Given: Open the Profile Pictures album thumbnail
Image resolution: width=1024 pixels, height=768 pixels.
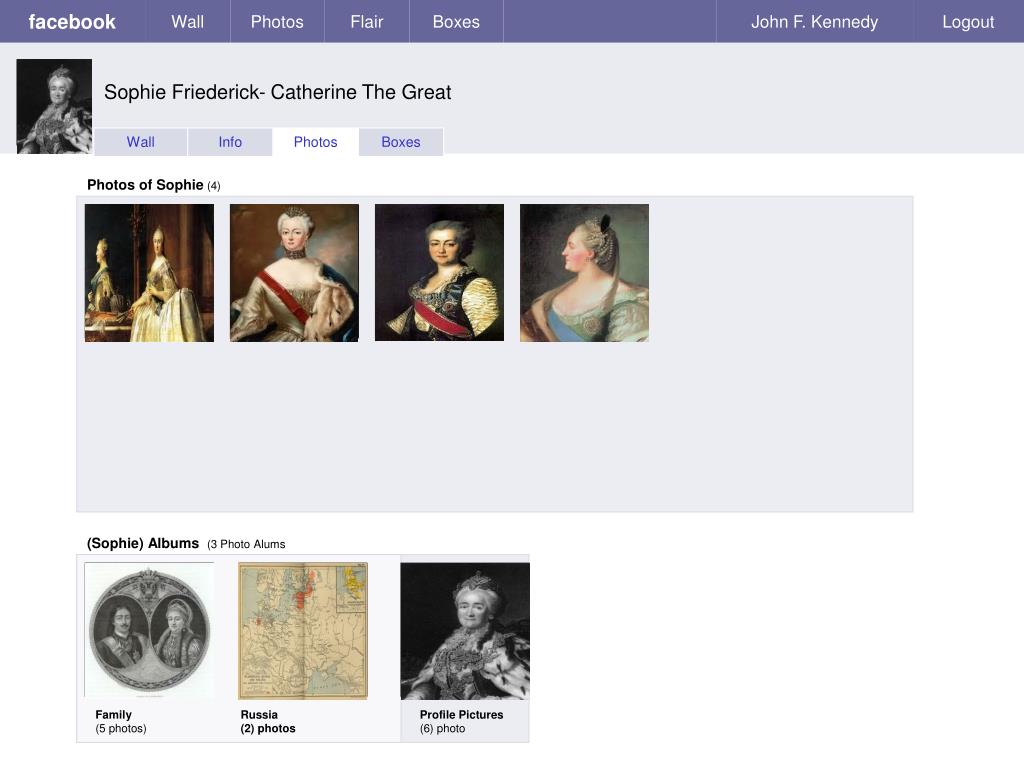Looking at the screenshot, I should tap(465, 631).
